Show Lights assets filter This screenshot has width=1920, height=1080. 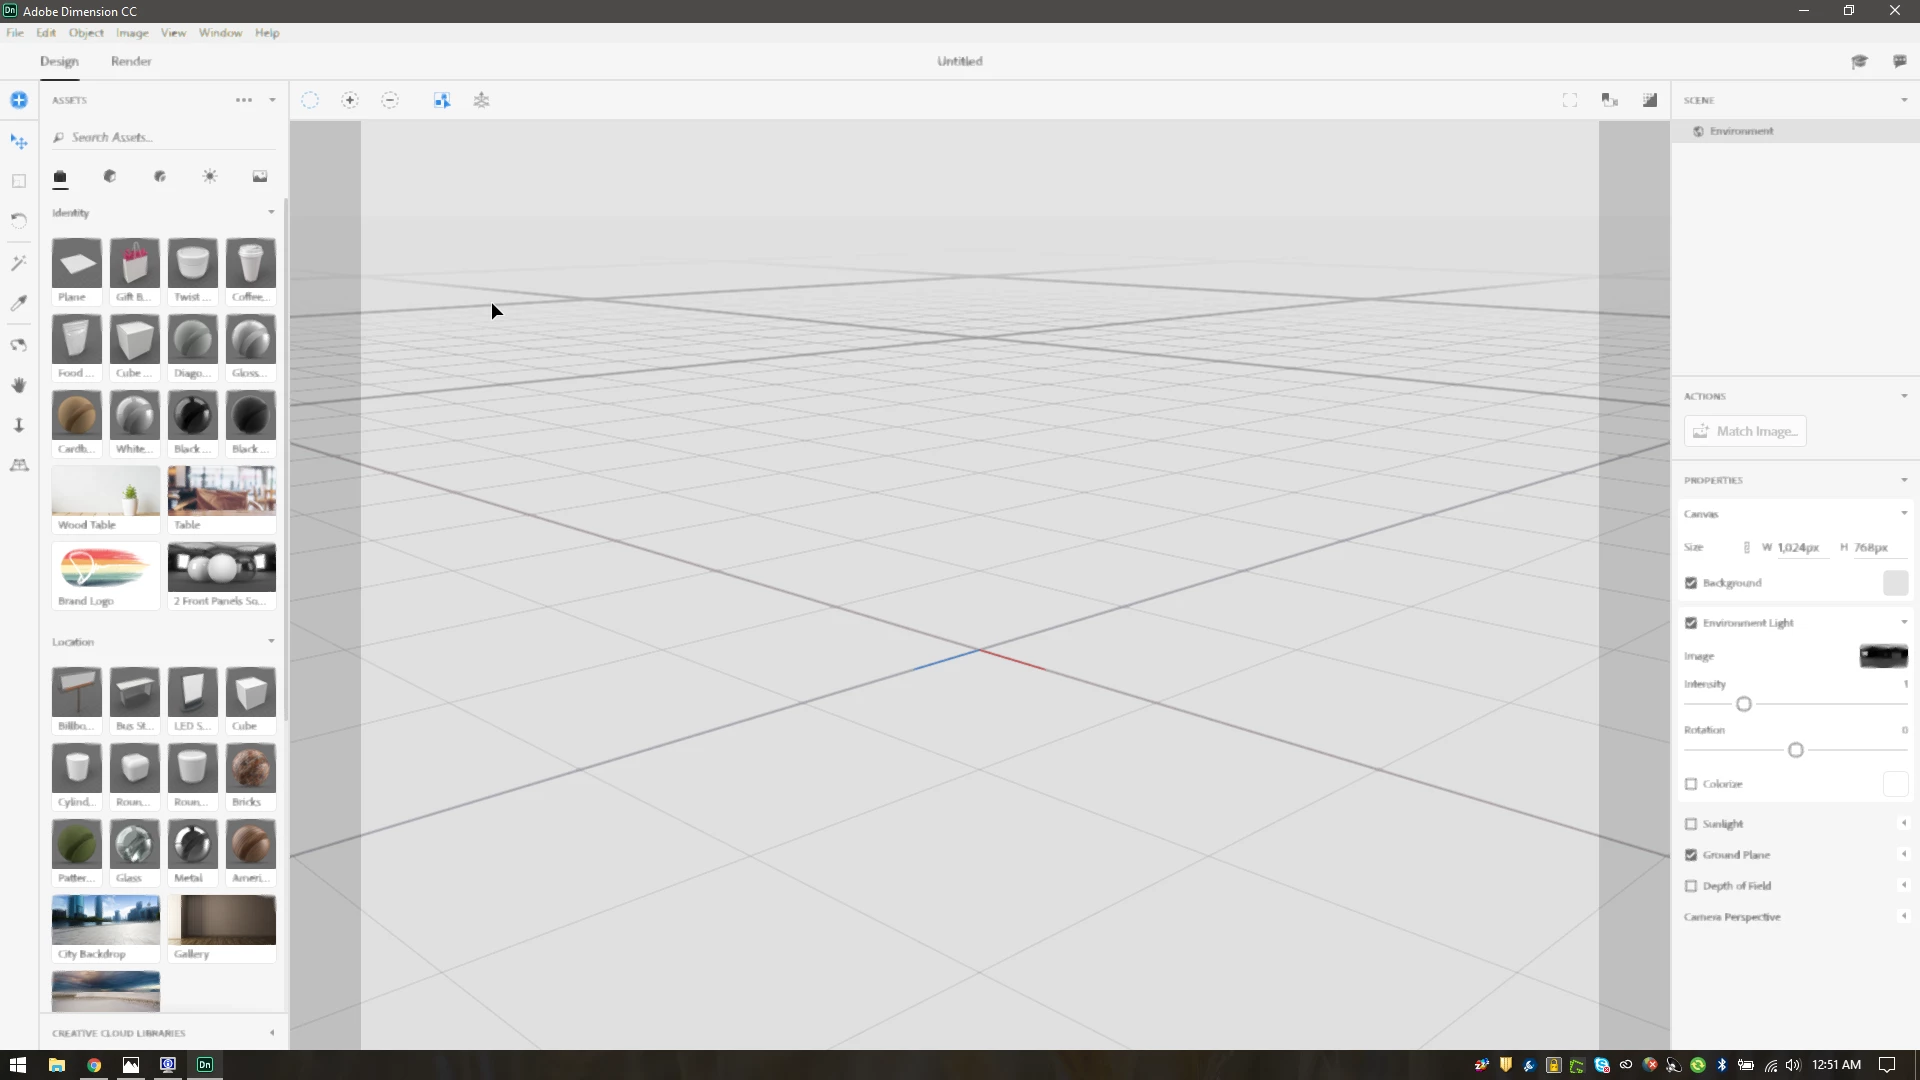[x=210, y=176]
